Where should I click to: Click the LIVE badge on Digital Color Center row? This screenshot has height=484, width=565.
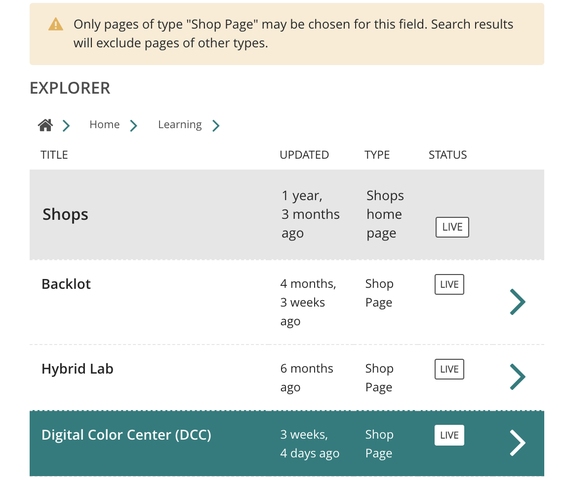[x=449, y=435]
